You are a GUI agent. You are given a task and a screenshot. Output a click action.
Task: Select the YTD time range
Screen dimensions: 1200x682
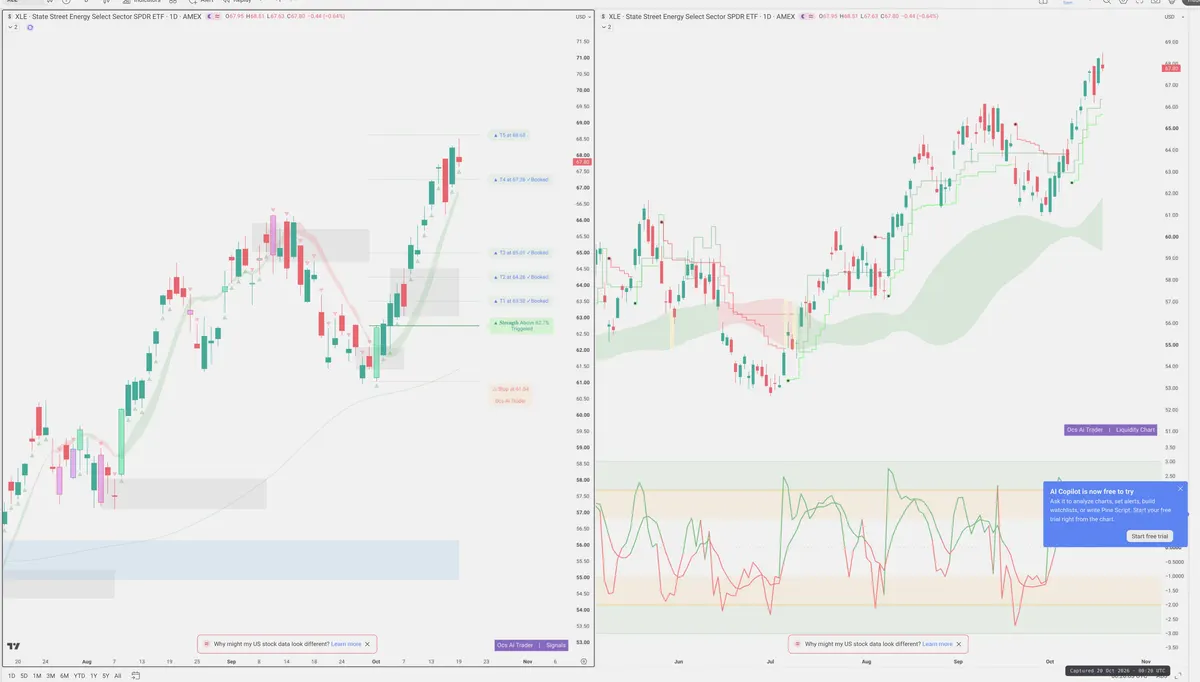click(79, 676)
